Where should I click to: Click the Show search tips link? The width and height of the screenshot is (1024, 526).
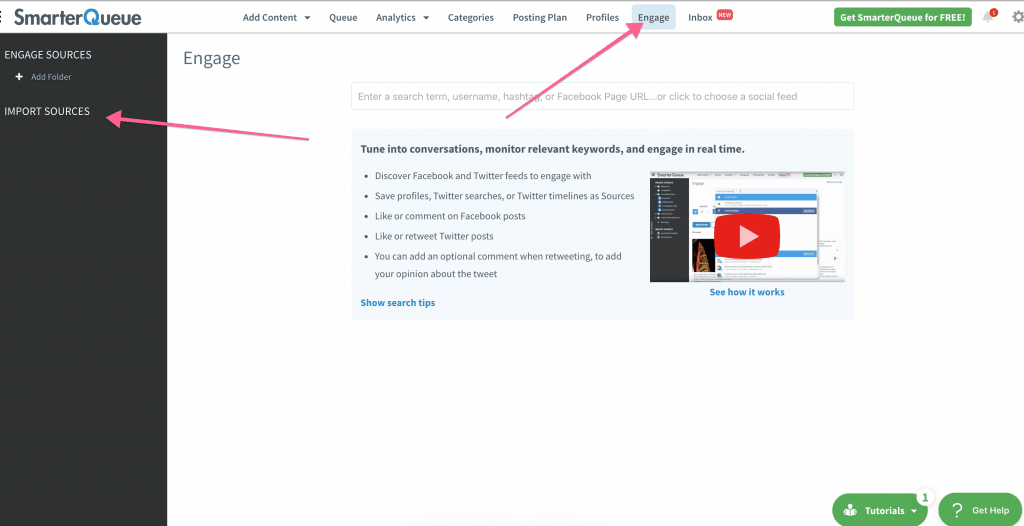[398, 303]
